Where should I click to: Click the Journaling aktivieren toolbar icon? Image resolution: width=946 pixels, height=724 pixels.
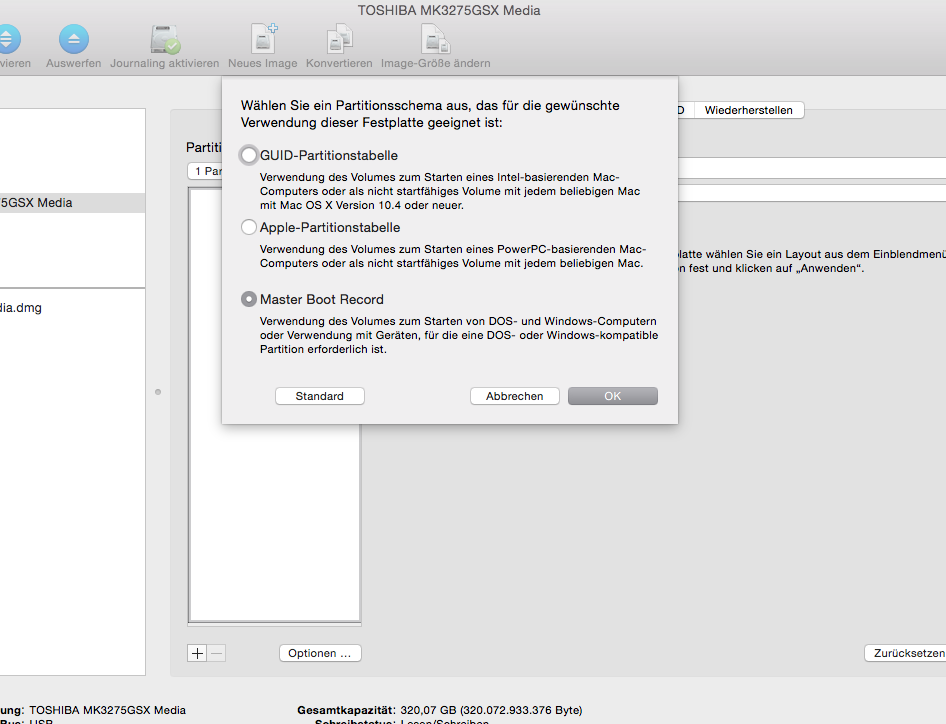point(165,39)
